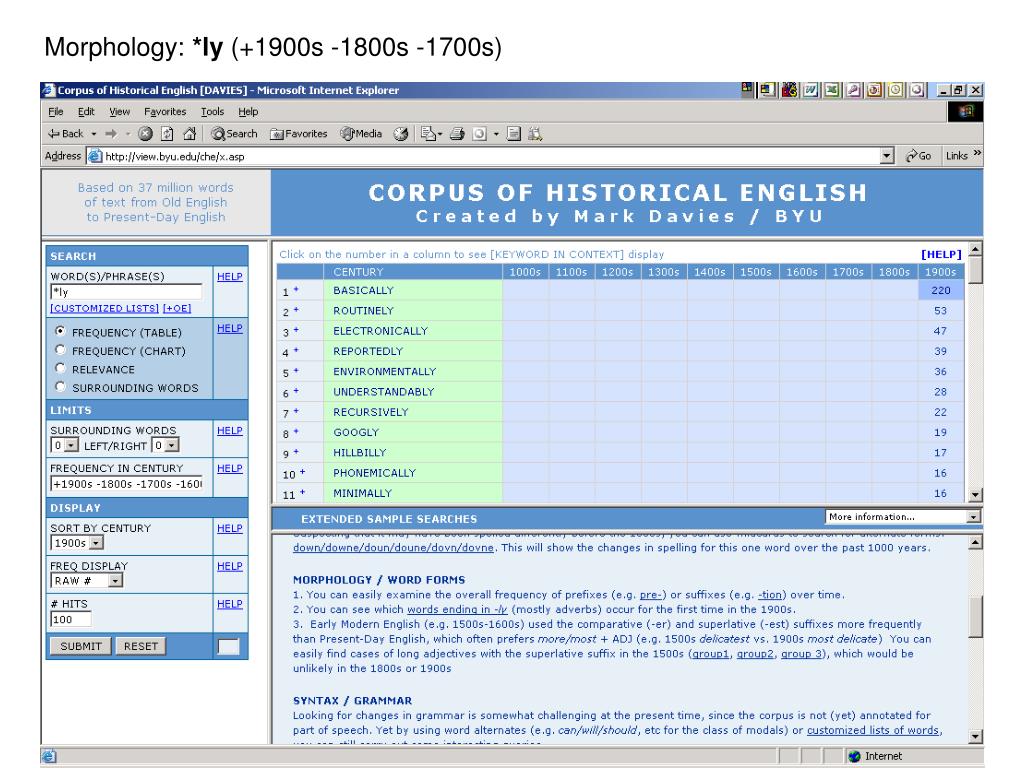Open HELP link beside SORT BY CENTURY
The height and width of the screenshot is (768, 1024).
[229, 528]
